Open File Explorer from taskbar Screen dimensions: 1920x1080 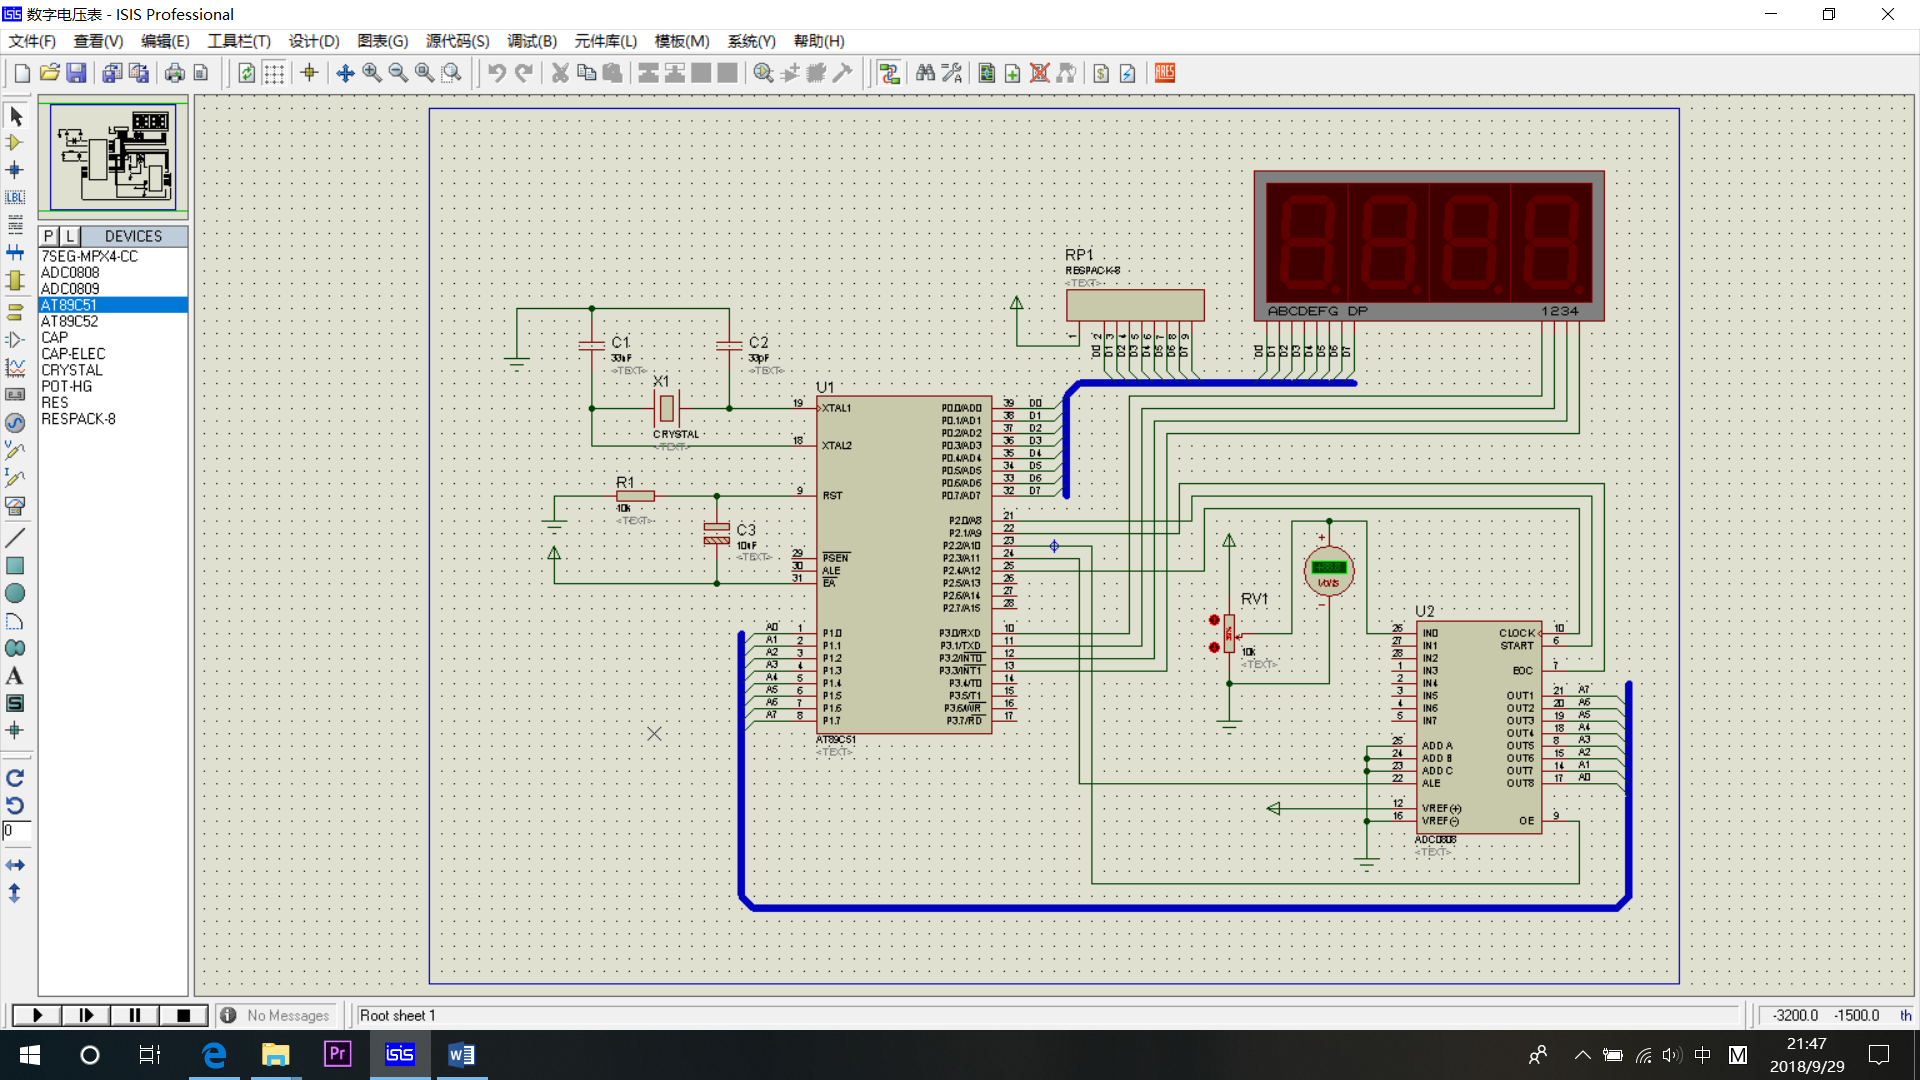click(275, 1055)
